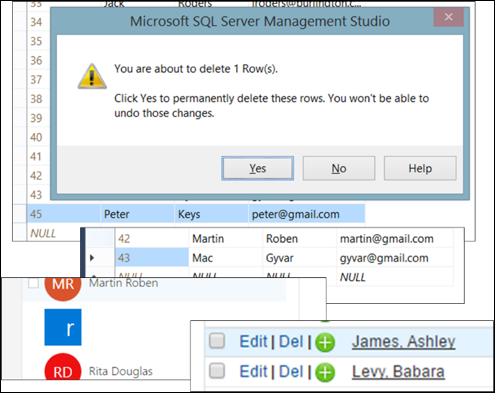This screenshot has width=495, height=393.
Task: Select the peter@gmail.com cell in row 45
Action: point(306,214)
